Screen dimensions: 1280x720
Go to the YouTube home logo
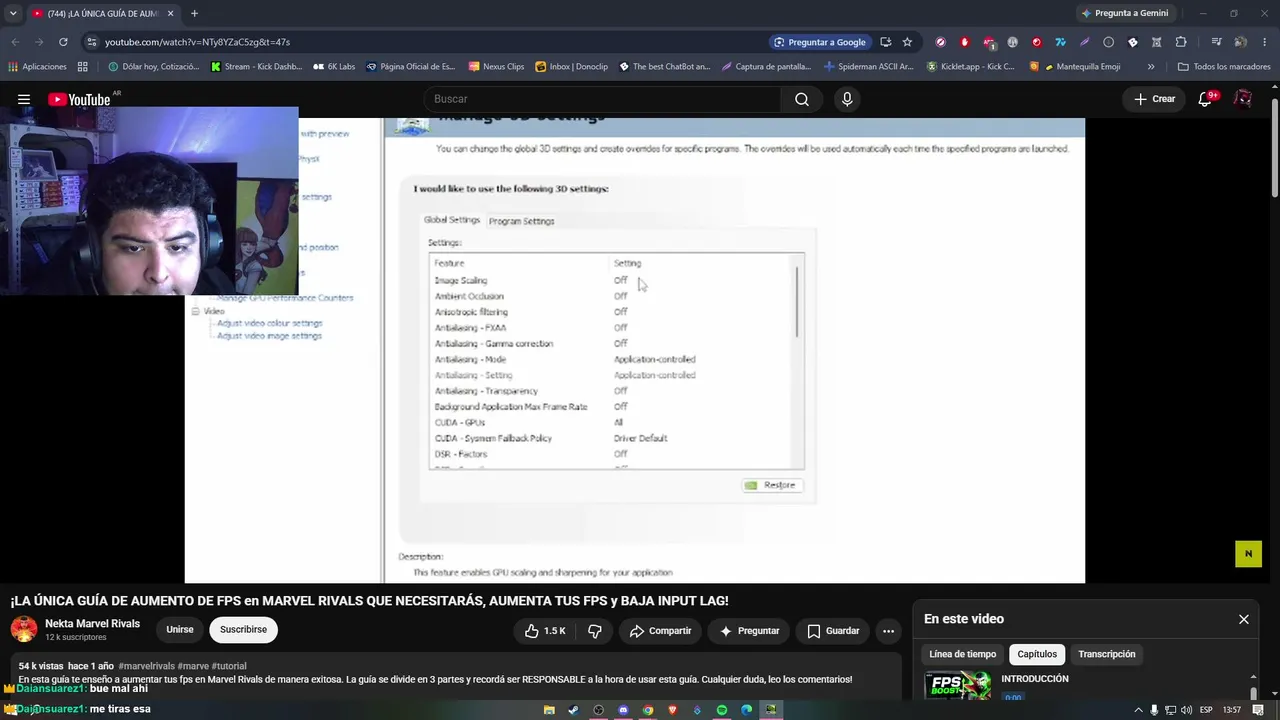pos(79,99)
